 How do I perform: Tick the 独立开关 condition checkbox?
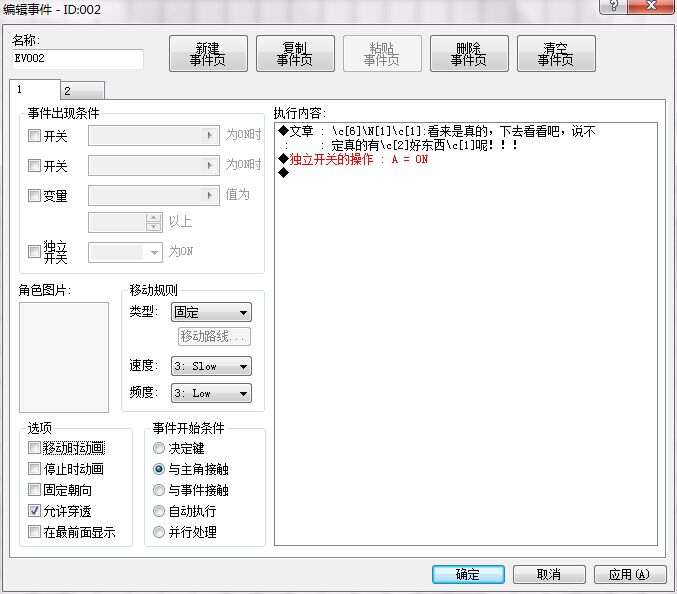point(34,251)
